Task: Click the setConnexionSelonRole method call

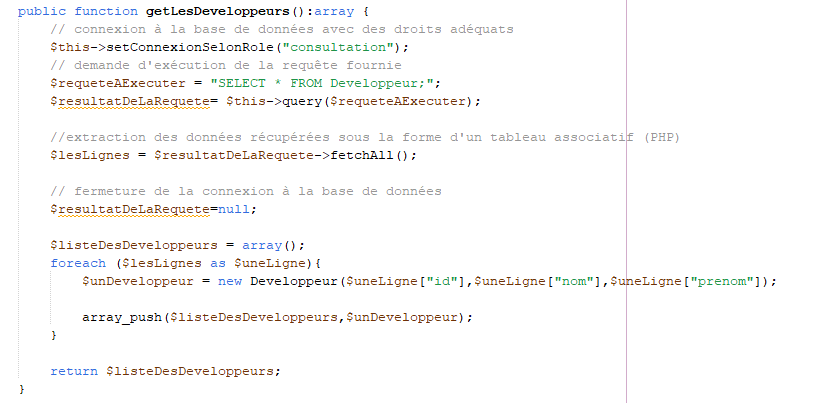Action: [x=190, y=47]
